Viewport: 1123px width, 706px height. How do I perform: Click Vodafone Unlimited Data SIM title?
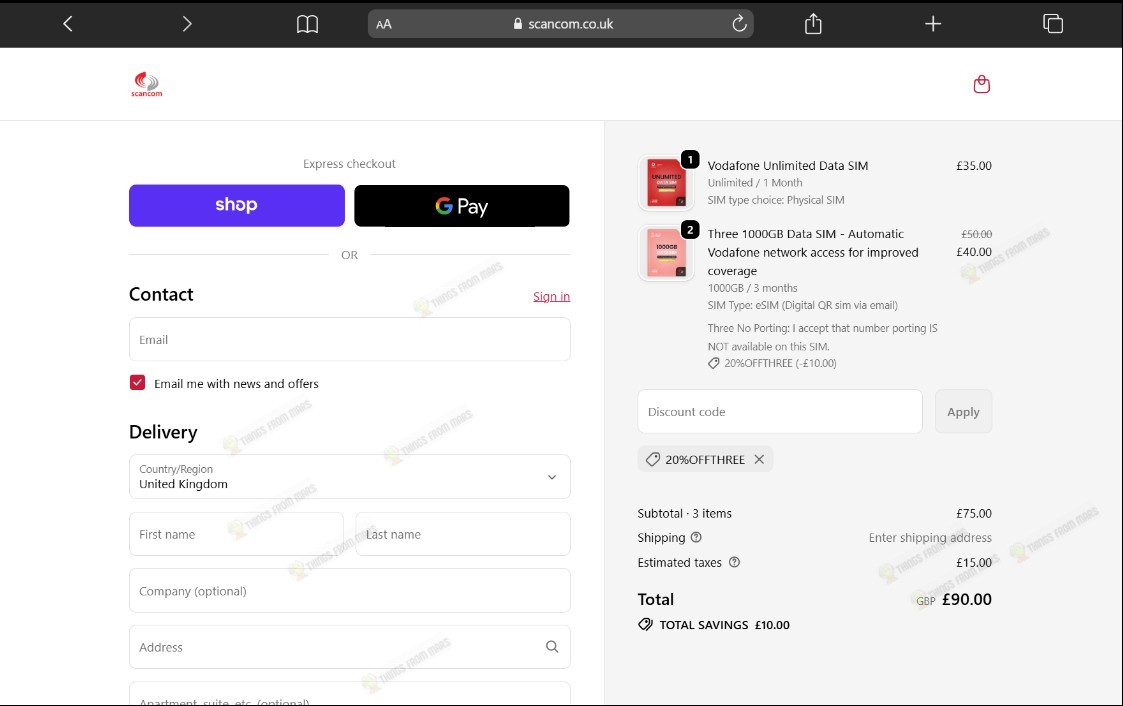tap(788, 165)
